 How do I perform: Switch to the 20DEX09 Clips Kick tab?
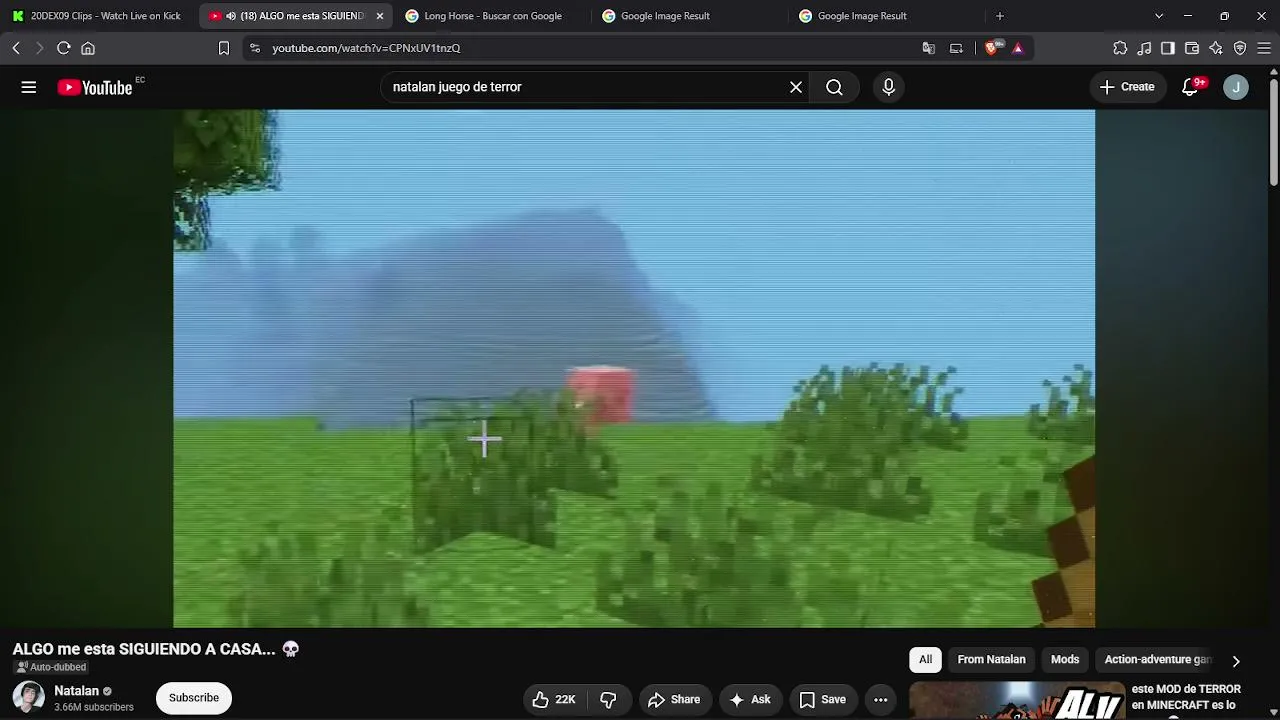(x=97, y=16)
